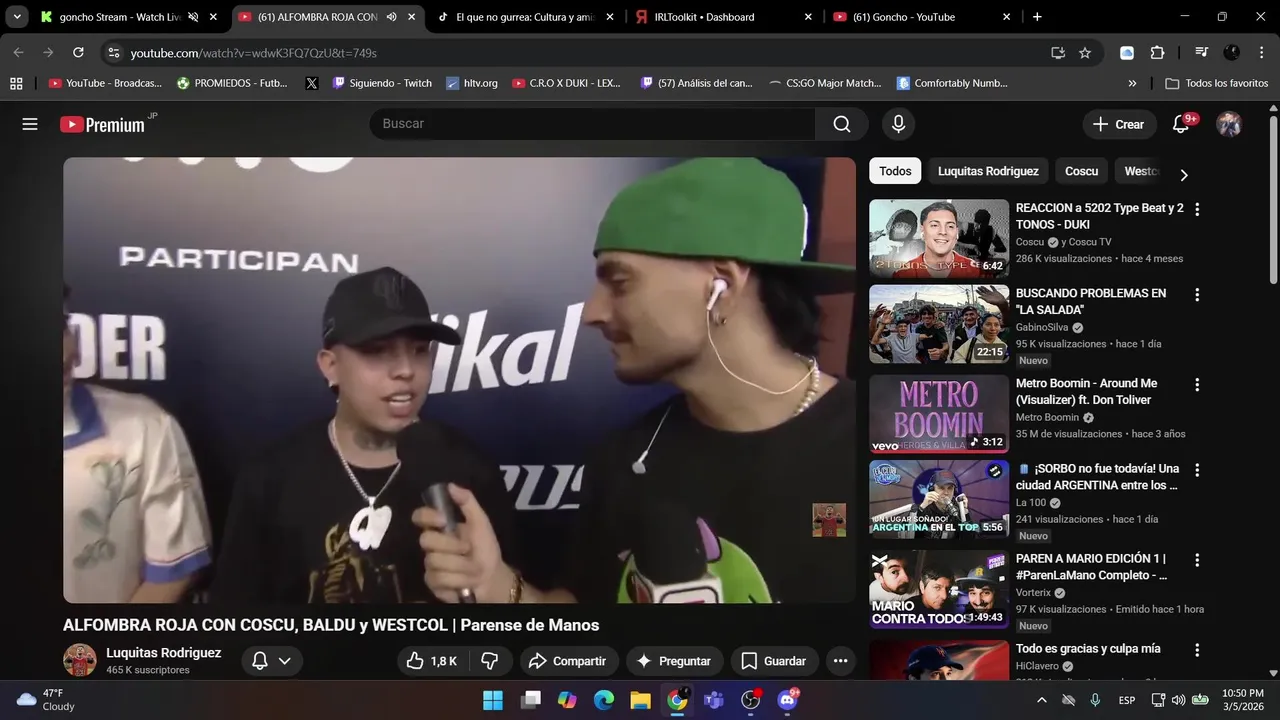Open options for Metro Boomin video

point(1197,384)
